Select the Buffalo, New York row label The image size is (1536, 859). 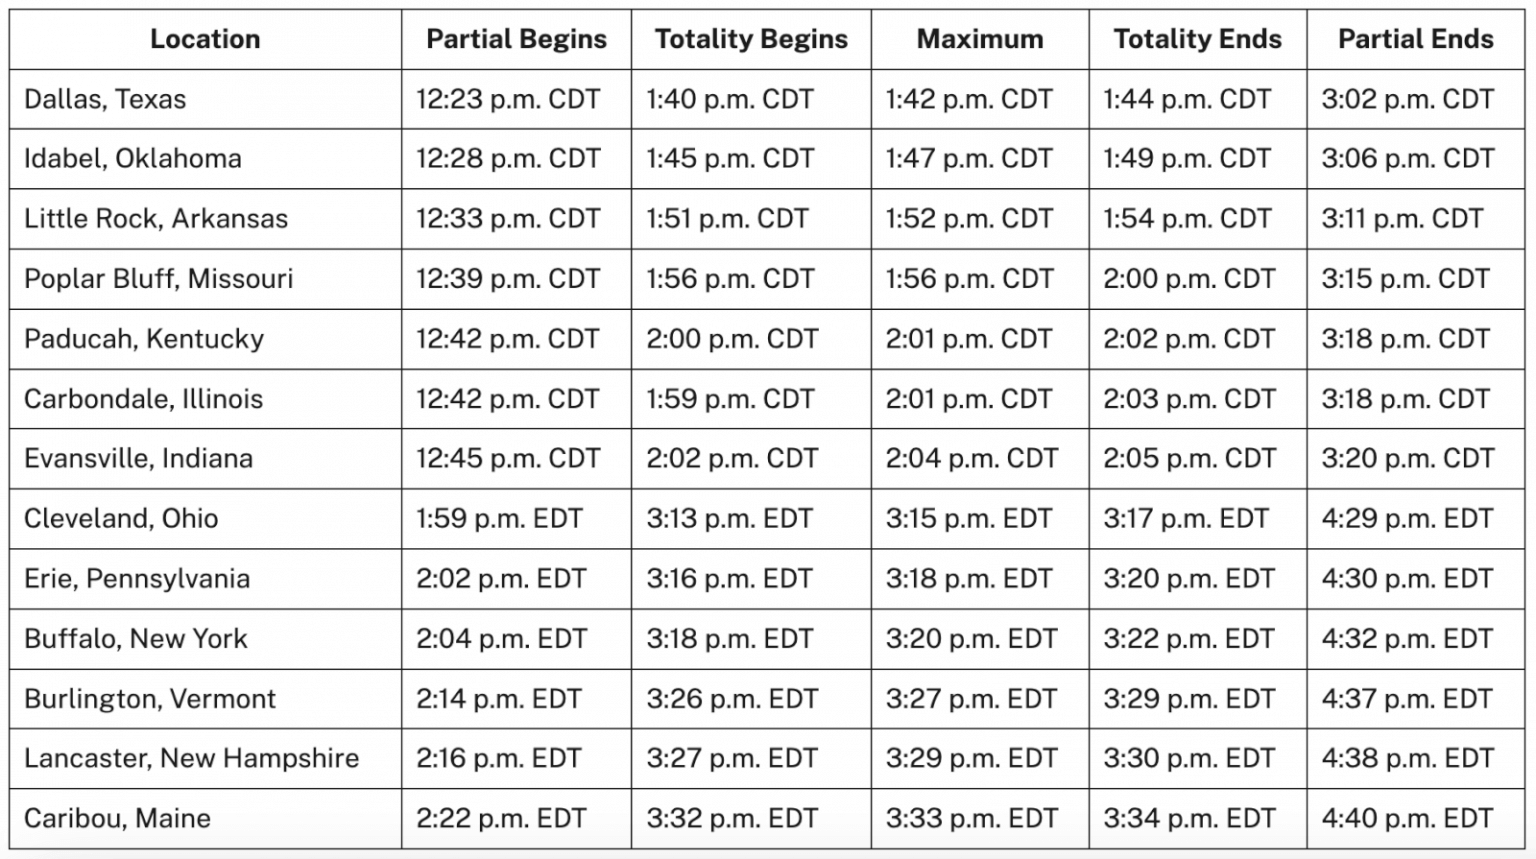(136, 638)
